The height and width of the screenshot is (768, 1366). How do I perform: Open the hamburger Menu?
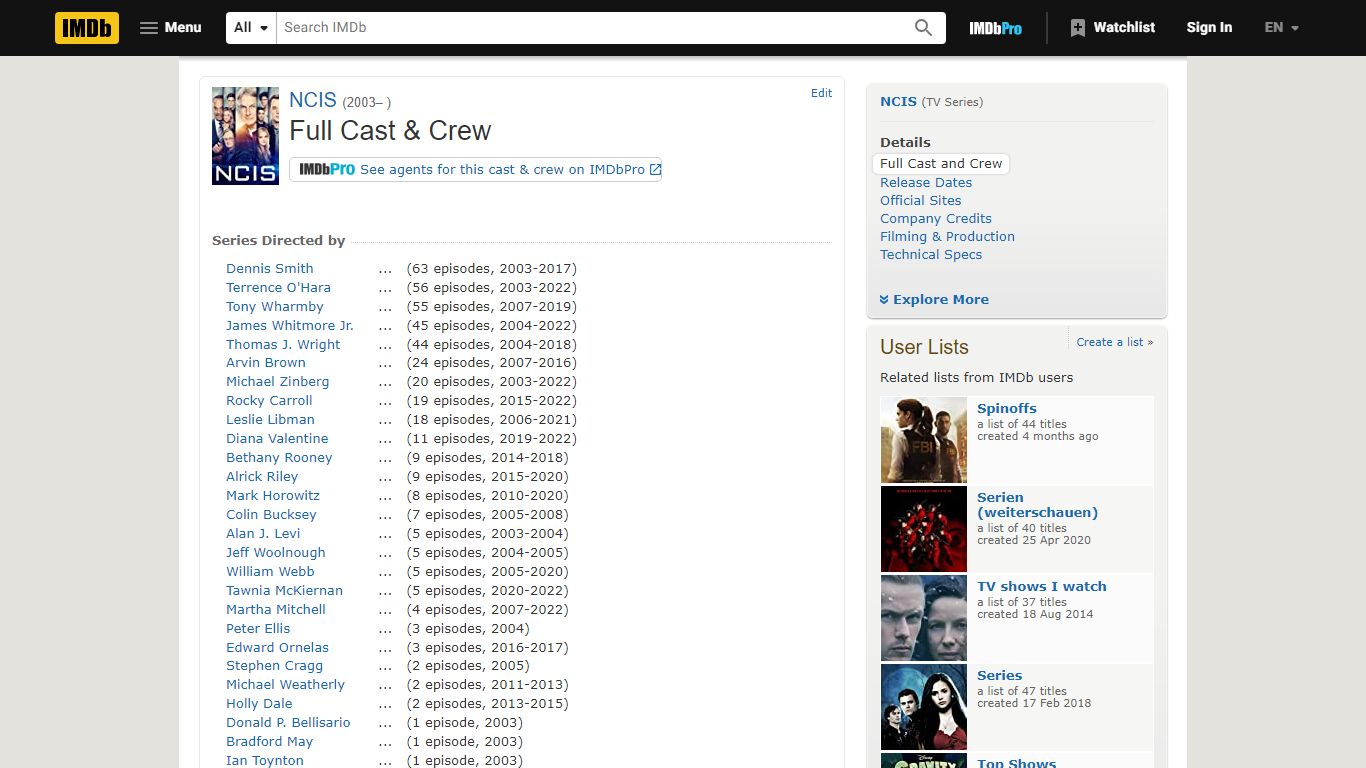[171, 28]
